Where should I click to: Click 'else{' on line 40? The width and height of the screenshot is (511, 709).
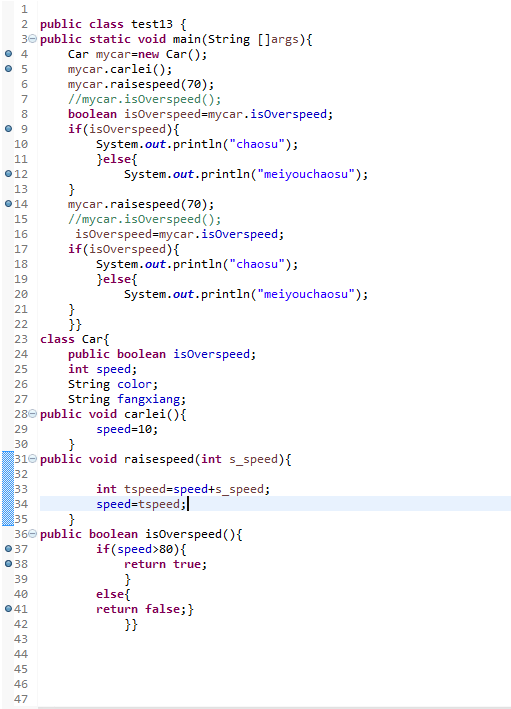point(113,594)
